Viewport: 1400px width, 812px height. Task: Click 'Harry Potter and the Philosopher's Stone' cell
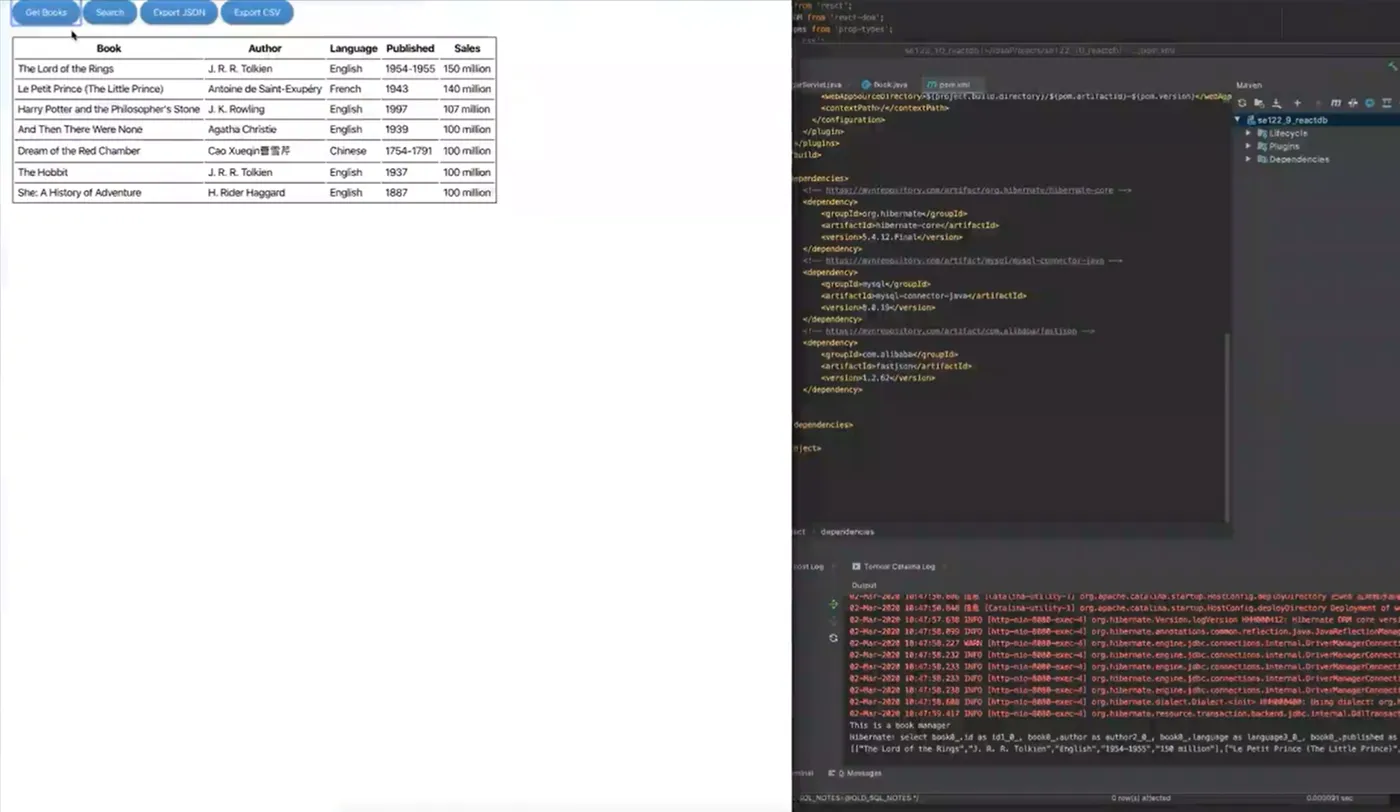[x=109, y=109]
